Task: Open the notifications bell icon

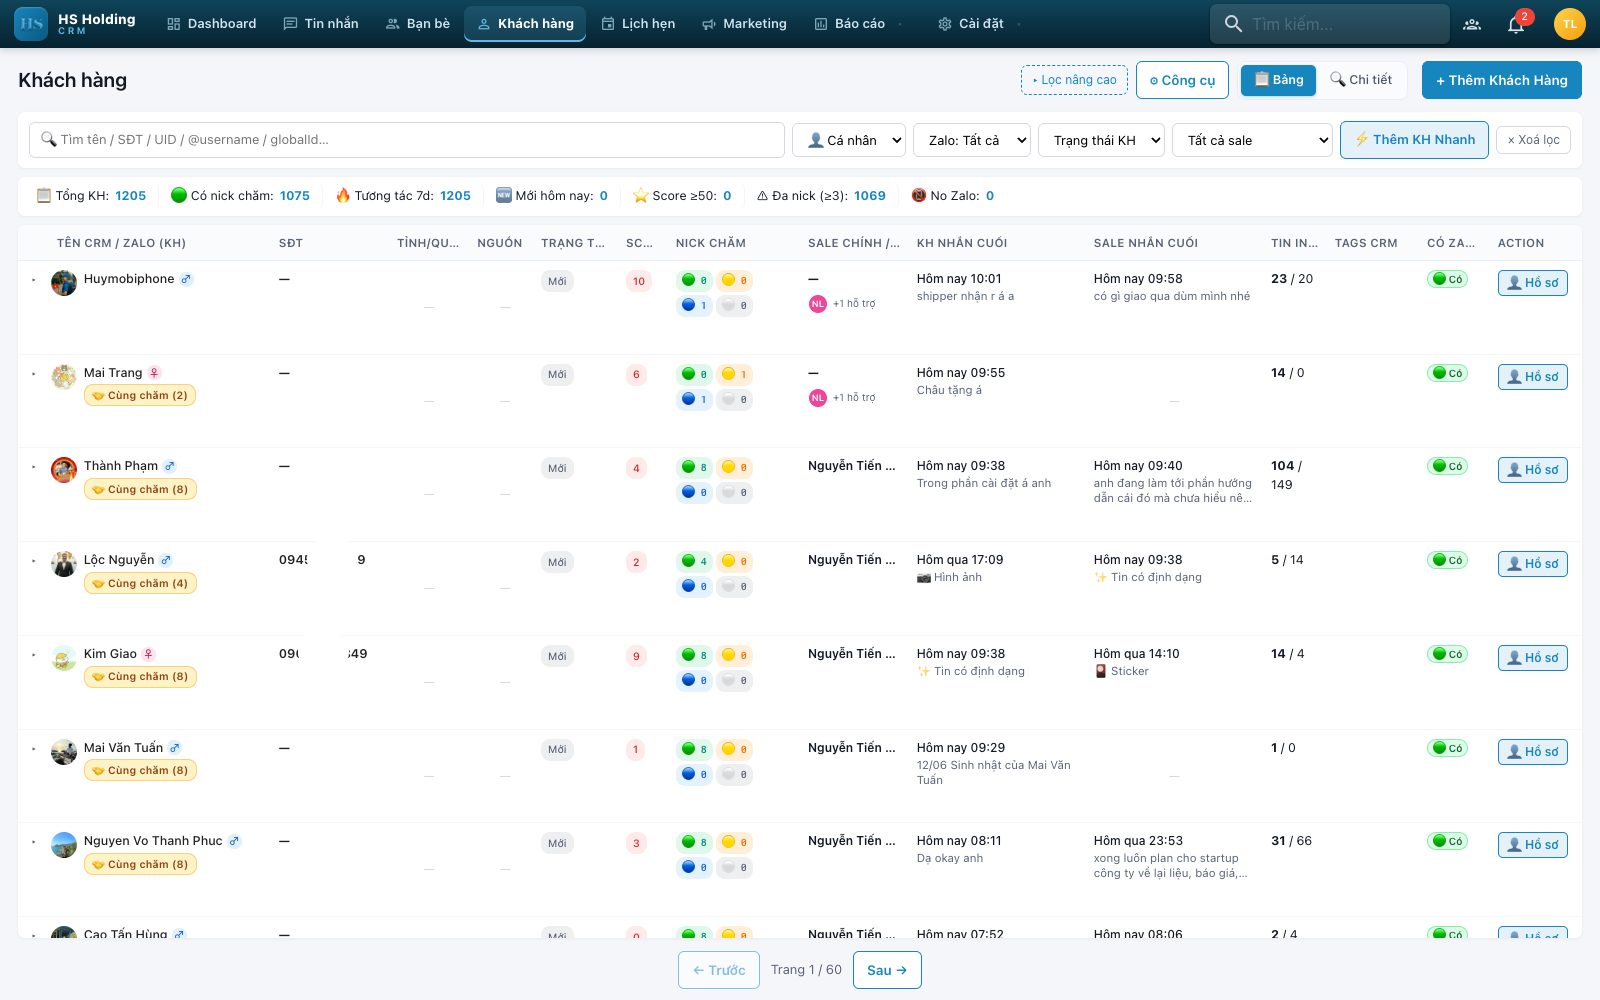Action: tap(1516, 24)
